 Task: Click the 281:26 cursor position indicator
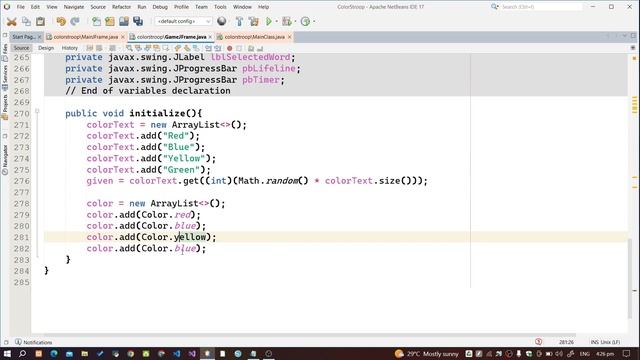pos(566,342)
